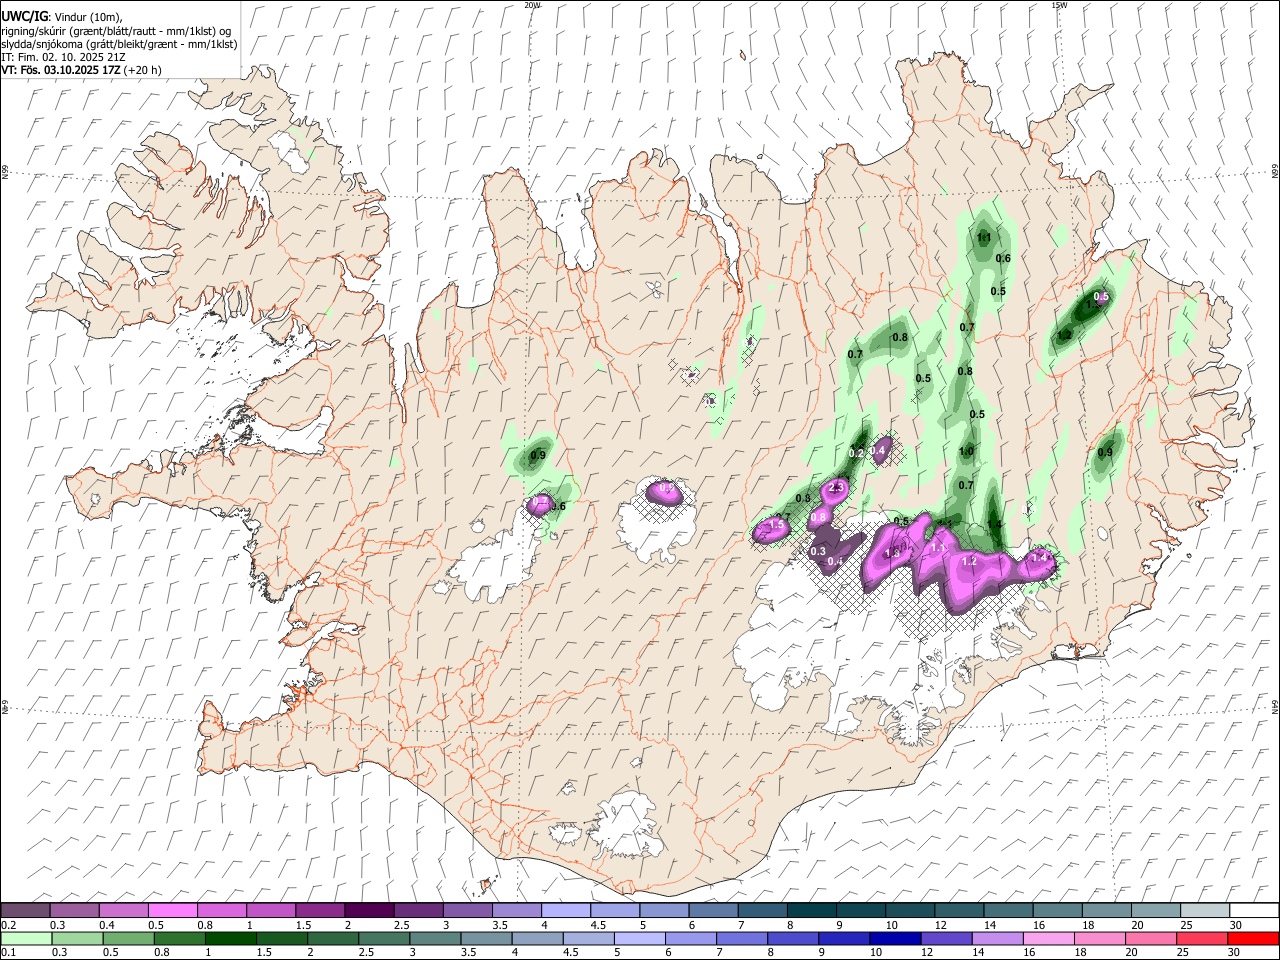Click the '18' label in the lower rain legend
The image size is (1280, 960).
(x=1082, y=953)
